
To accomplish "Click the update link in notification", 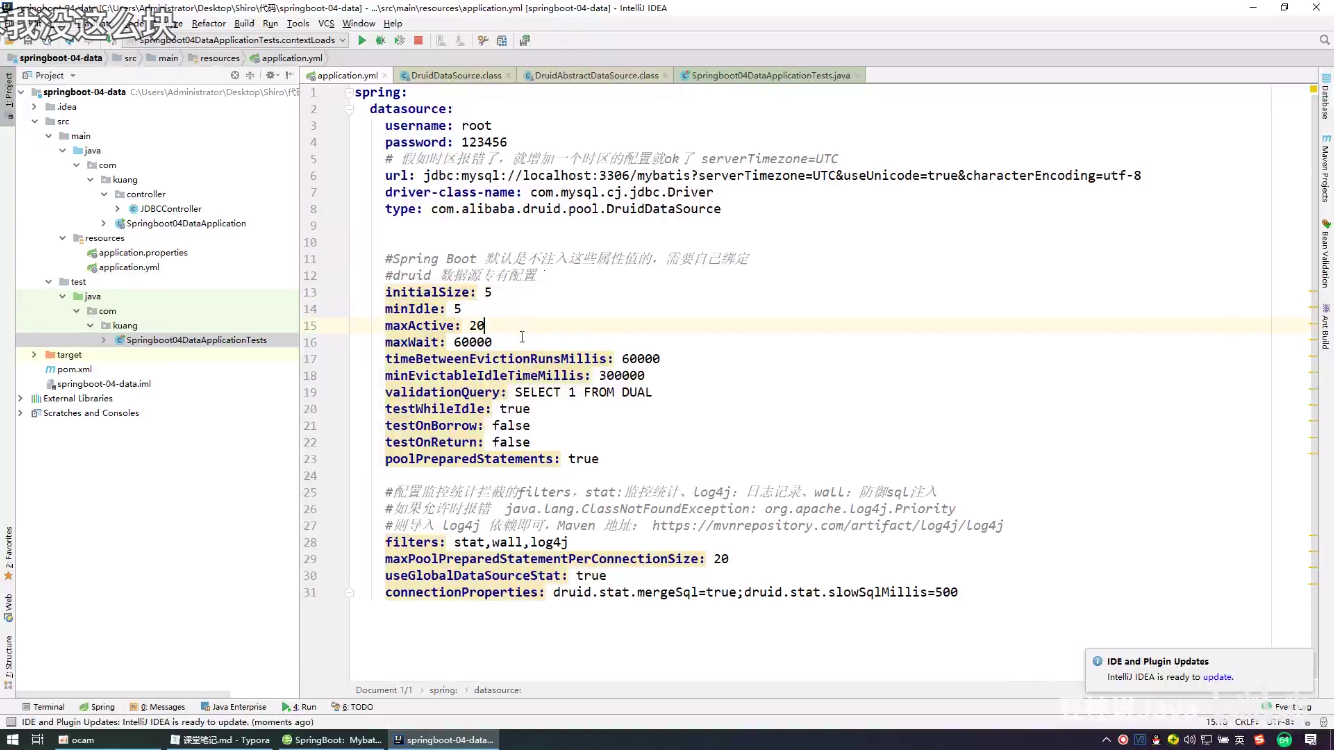I will [x=1217, y=677].
